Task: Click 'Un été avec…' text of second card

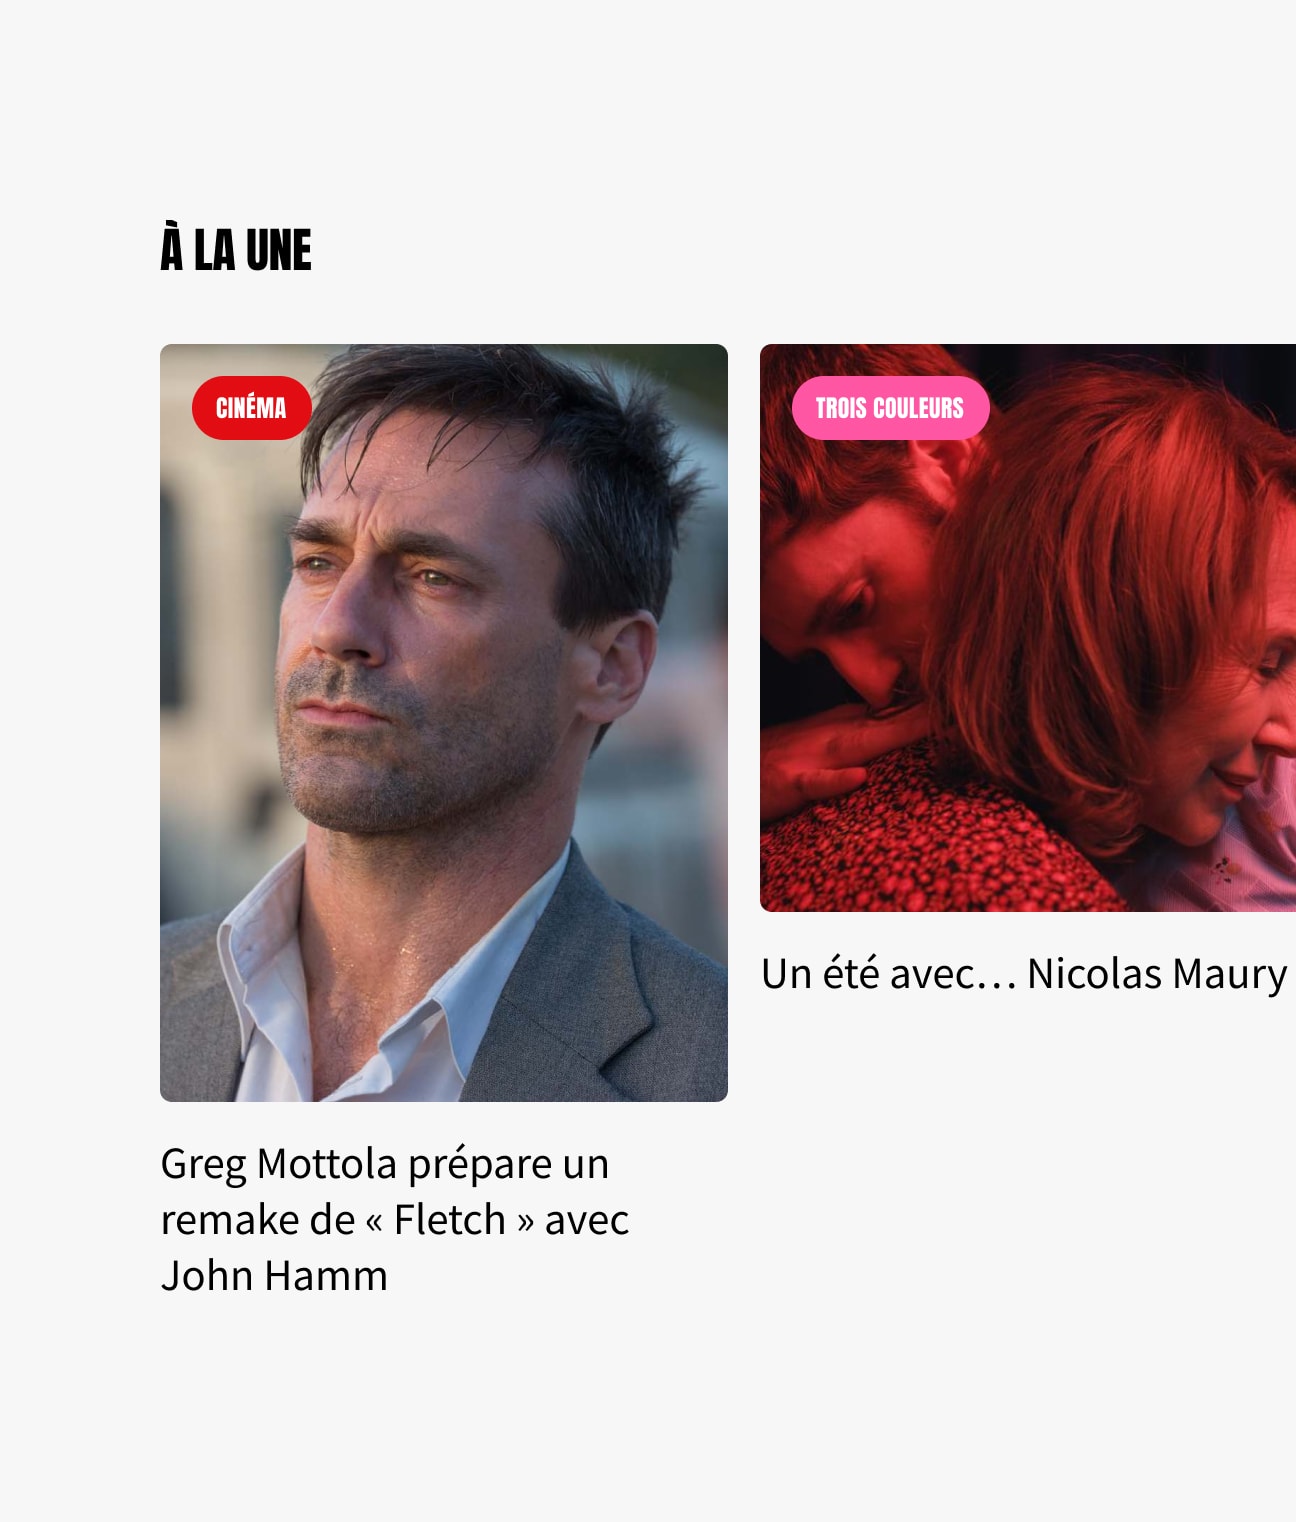Action: [888, 973]
